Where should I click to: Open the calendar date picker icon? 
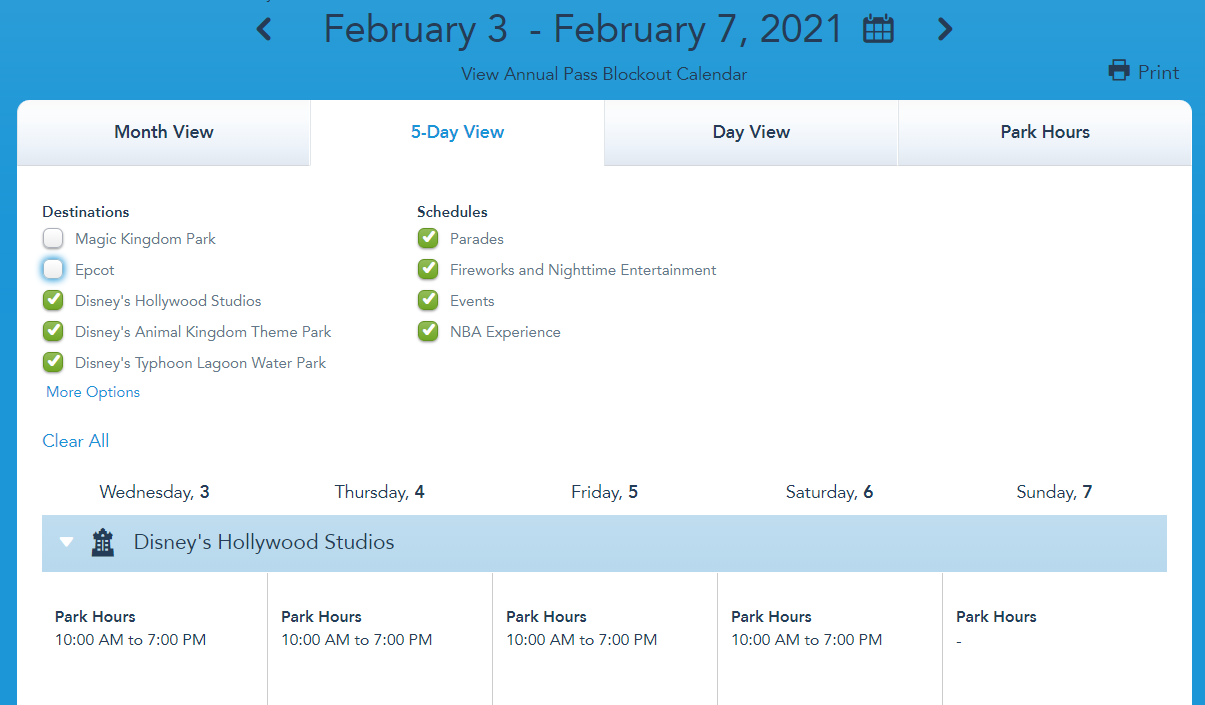878,30
